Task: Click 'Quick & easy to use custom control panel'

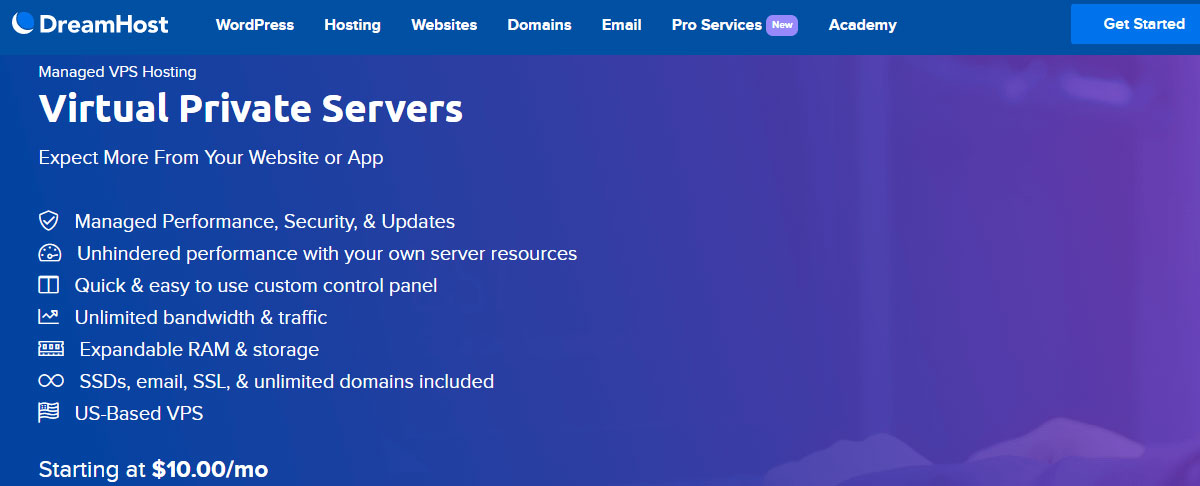Action: [x=256, y=285]
